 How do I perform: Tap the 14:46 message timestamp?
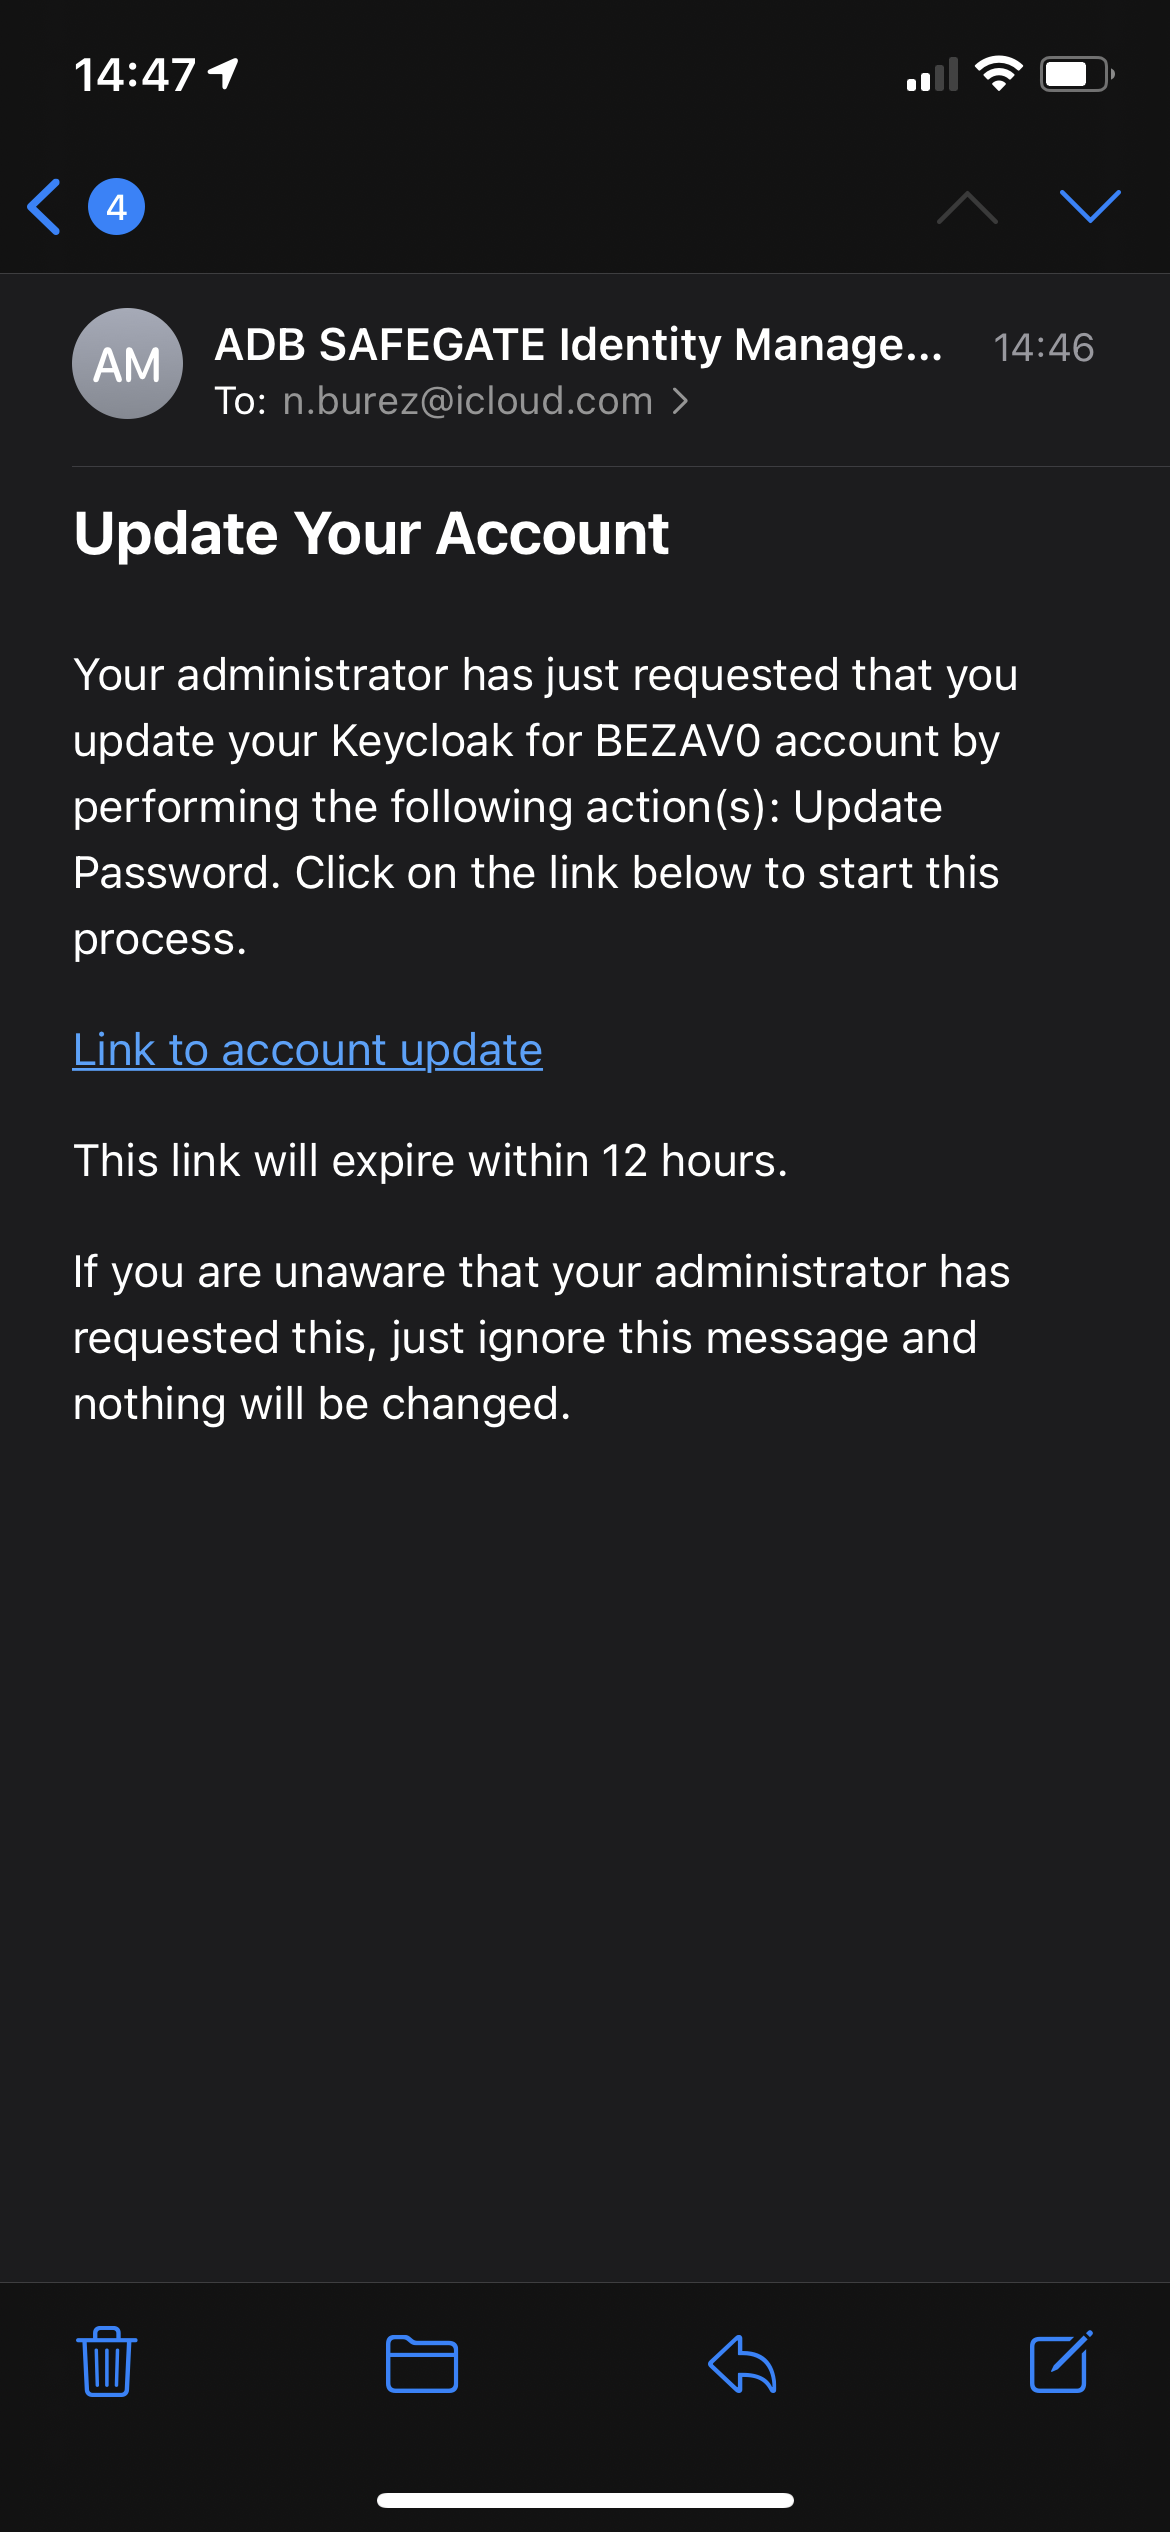click(x=1043, y=348)
